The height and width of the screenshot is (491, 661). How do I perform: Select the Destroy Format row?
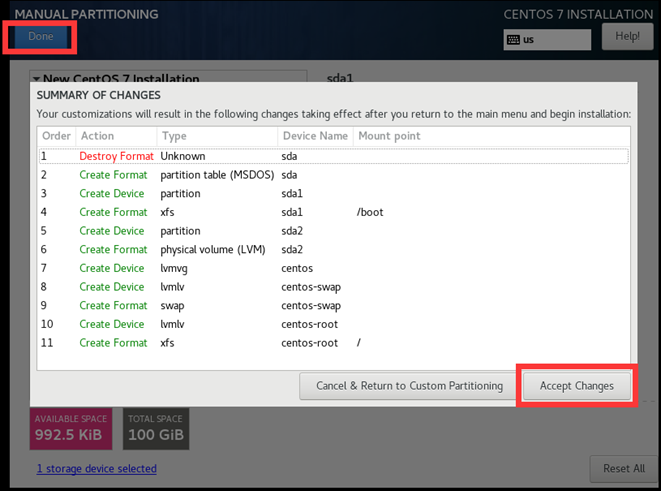click(333, 156)
